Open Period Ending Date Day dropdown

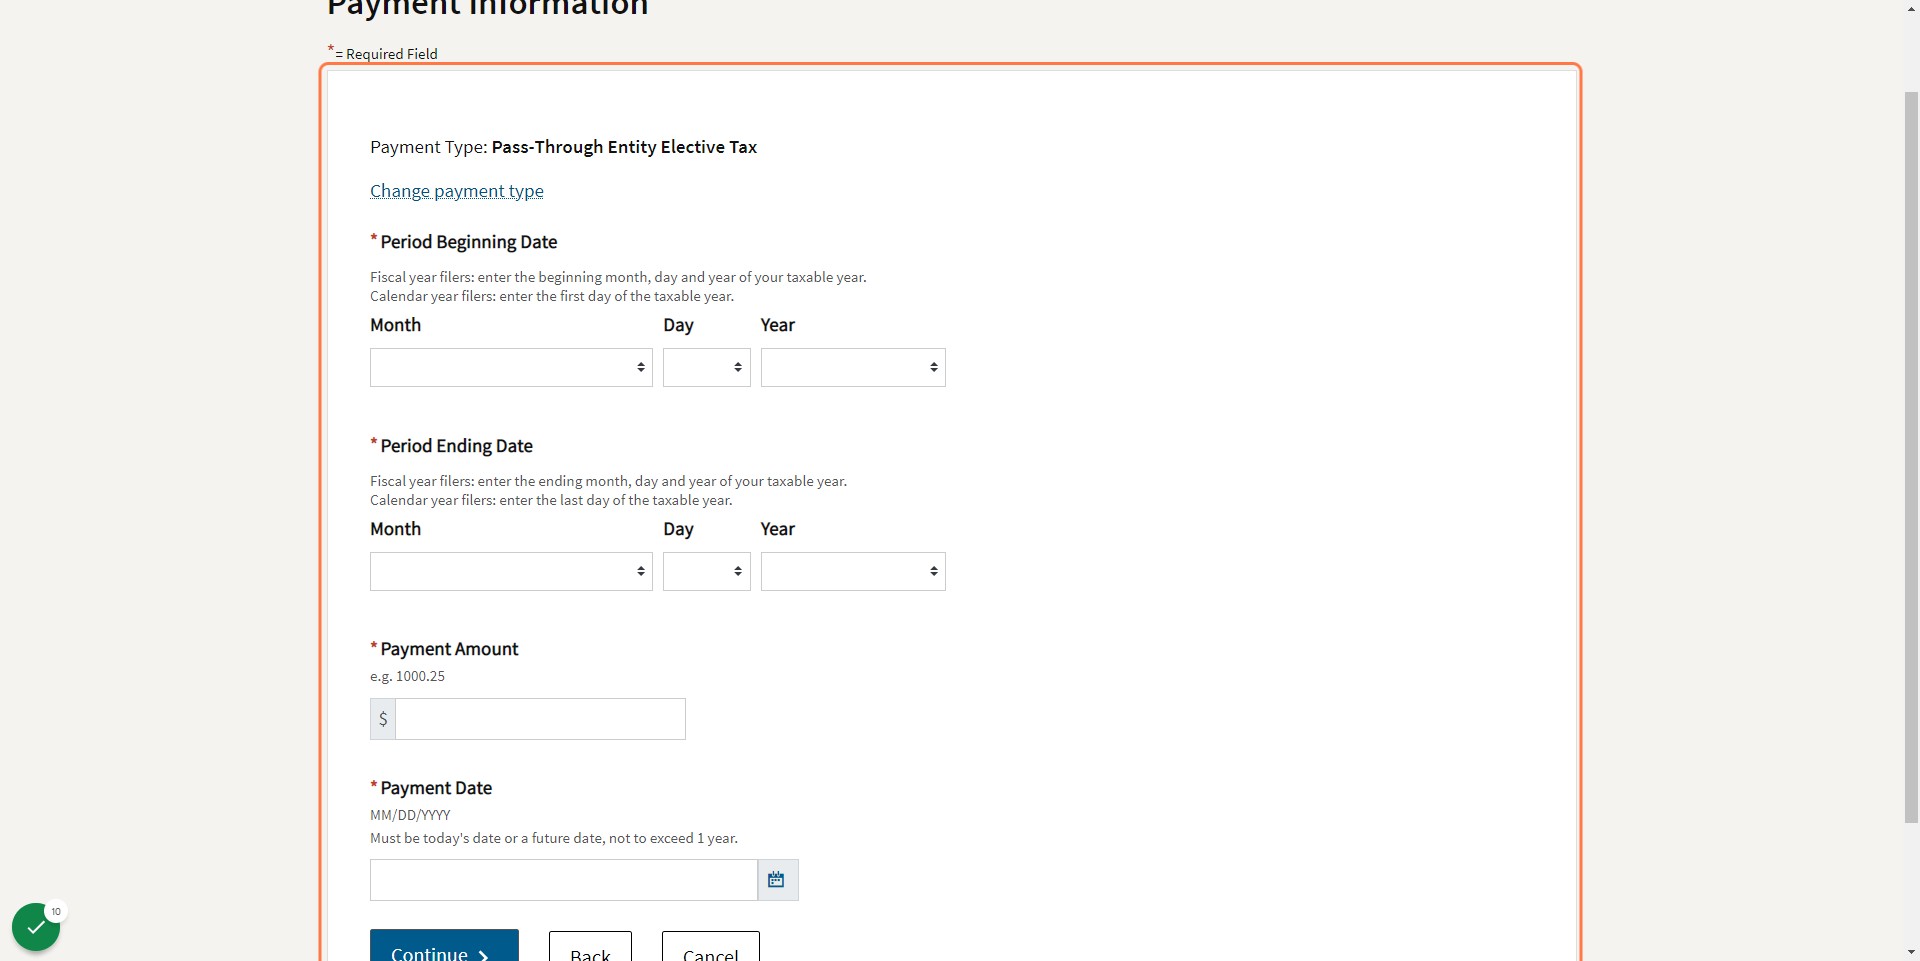point(706,571)
